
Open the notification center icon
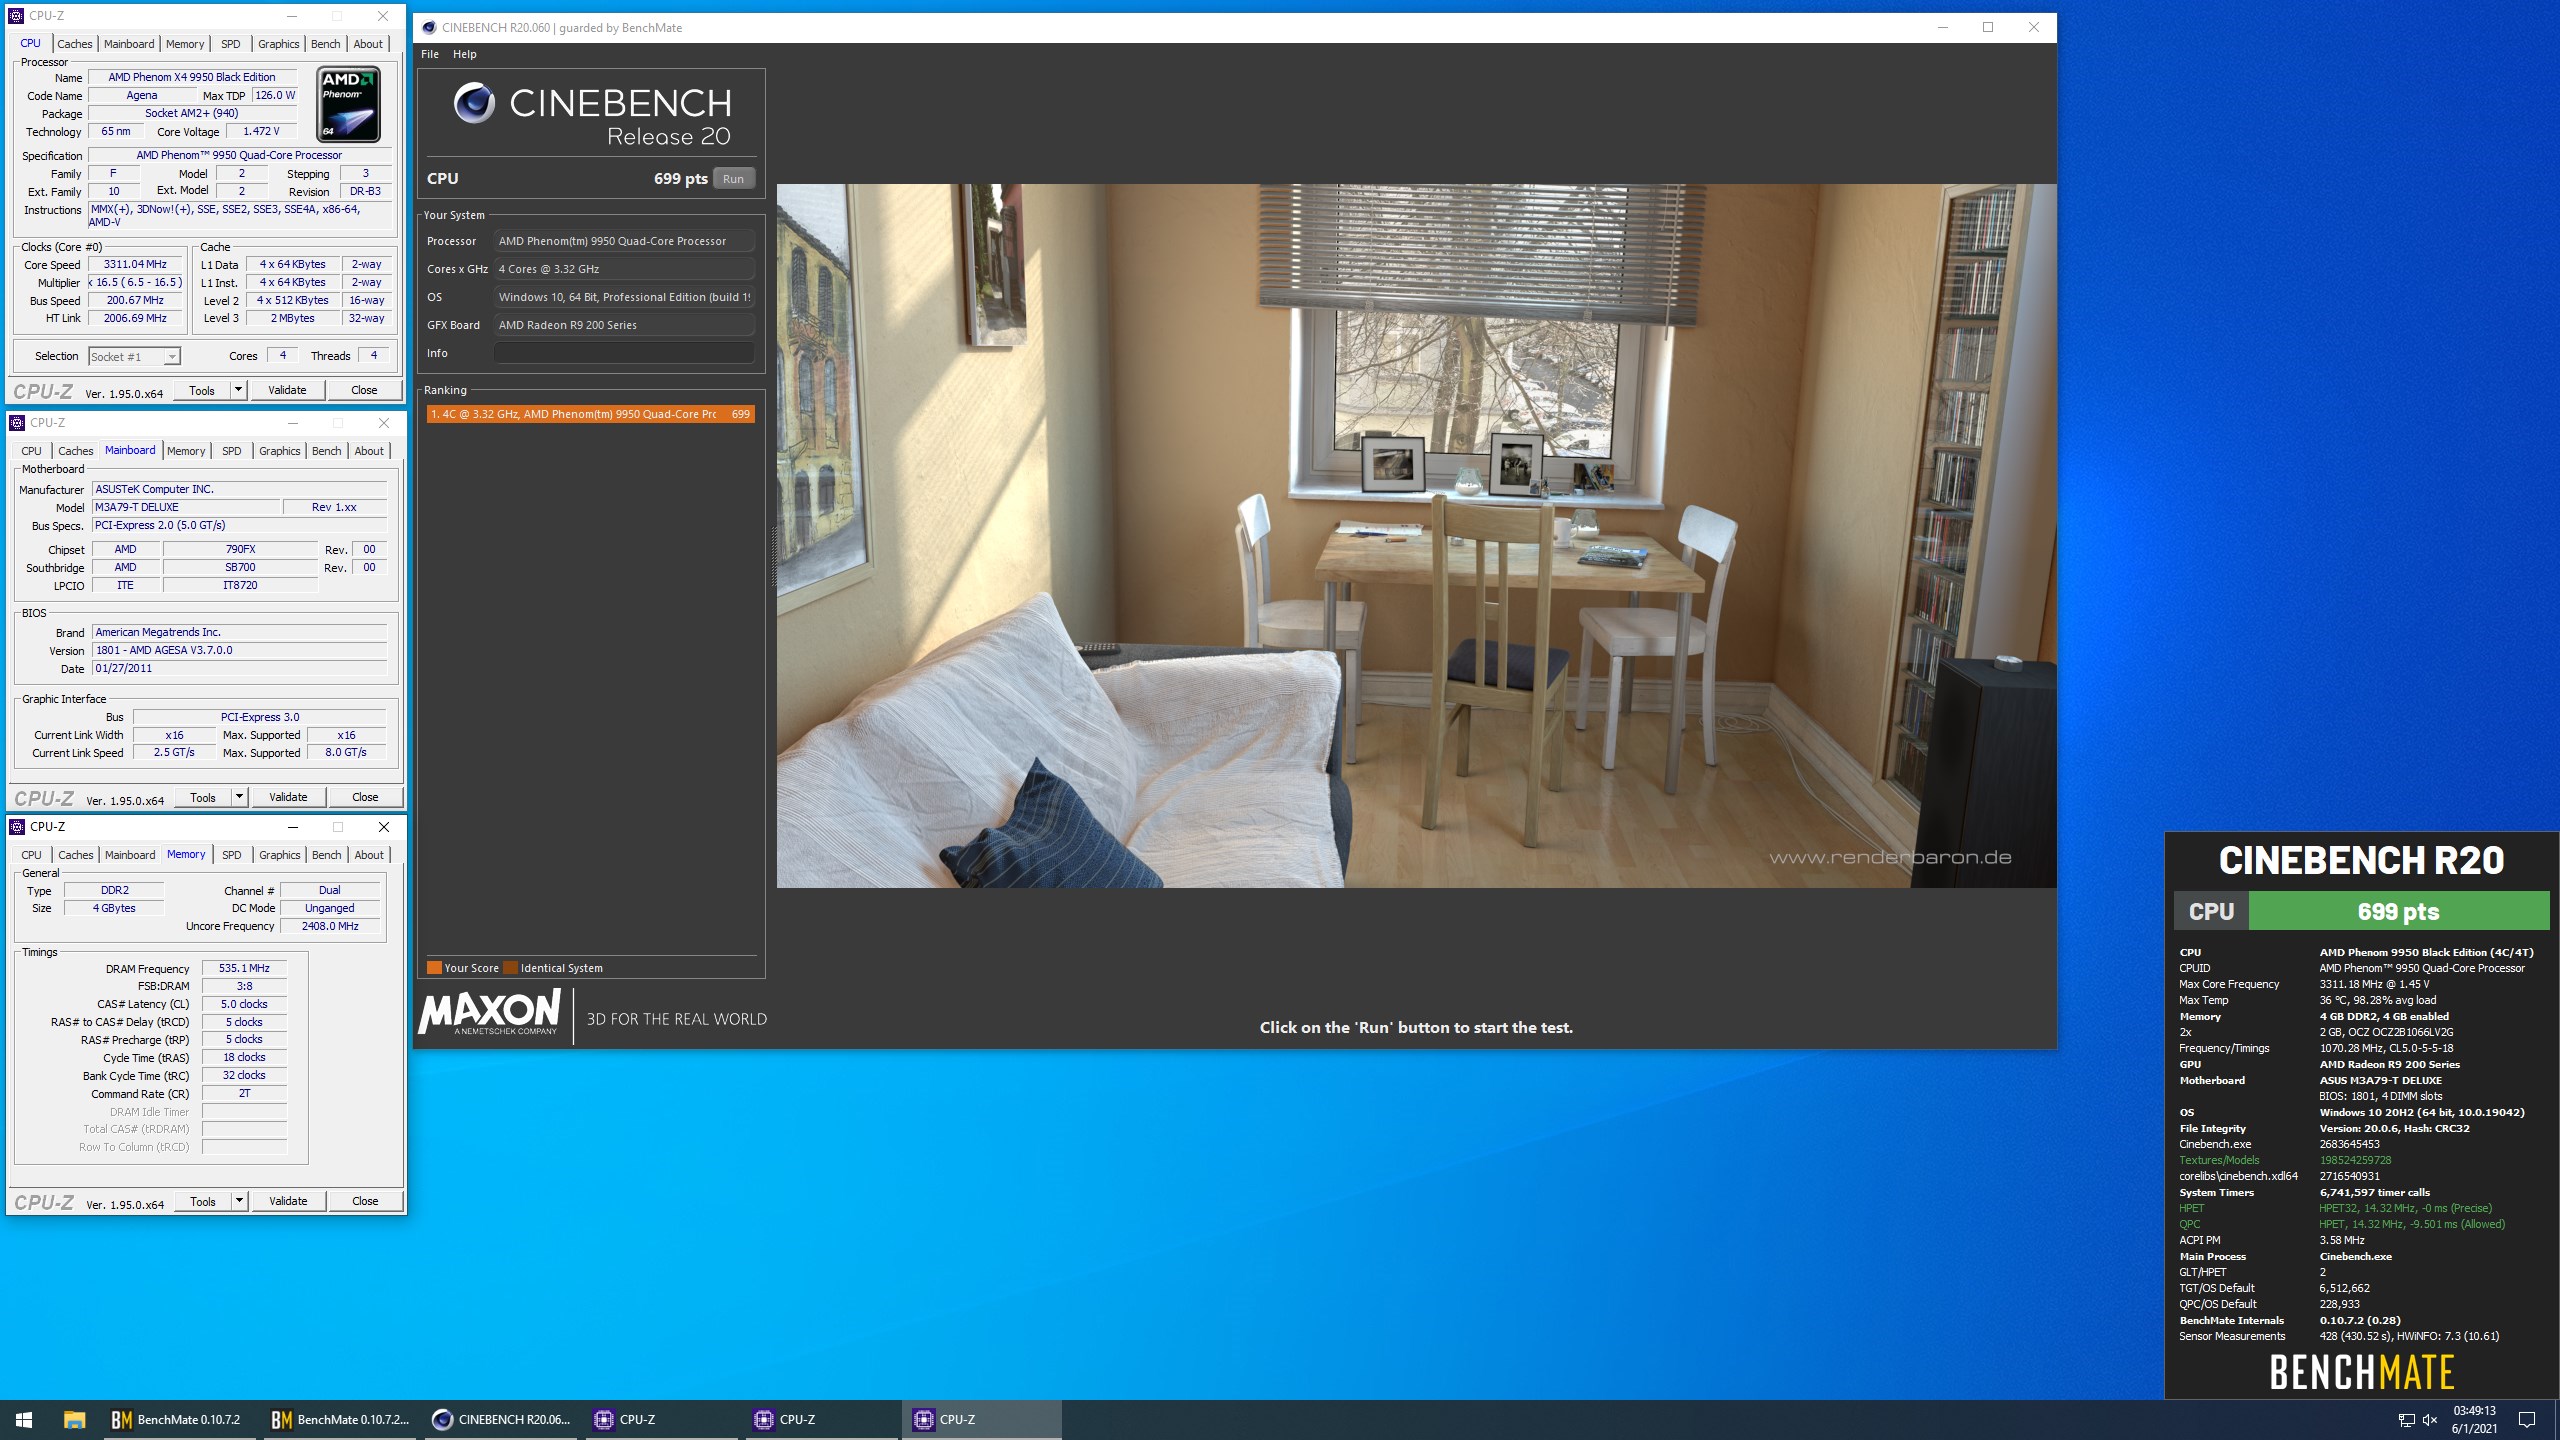(2527, 1419)
